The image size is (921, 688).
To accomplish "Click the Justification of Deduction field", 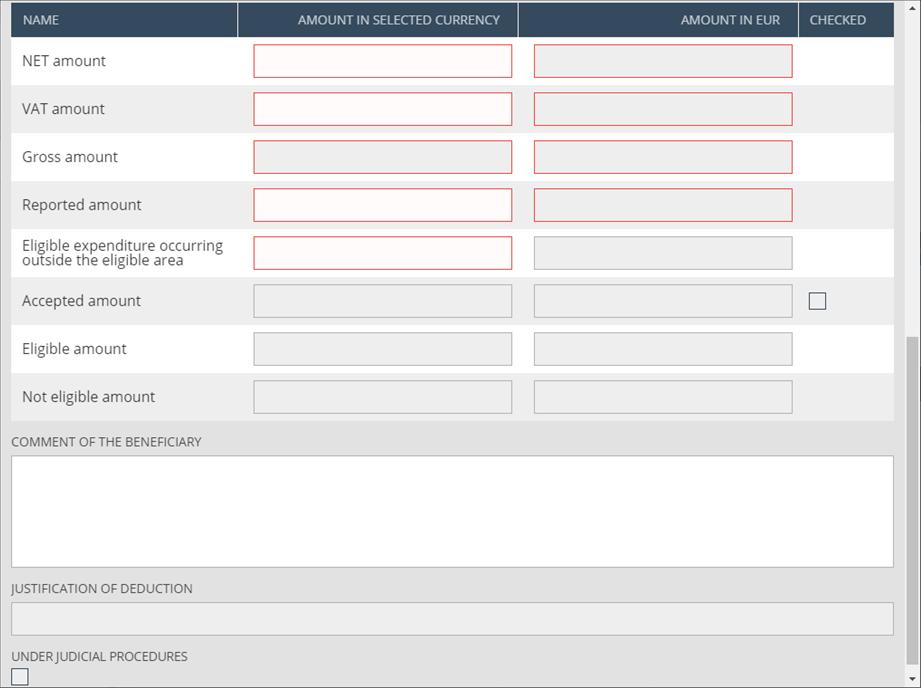I will tap(452, 619).
